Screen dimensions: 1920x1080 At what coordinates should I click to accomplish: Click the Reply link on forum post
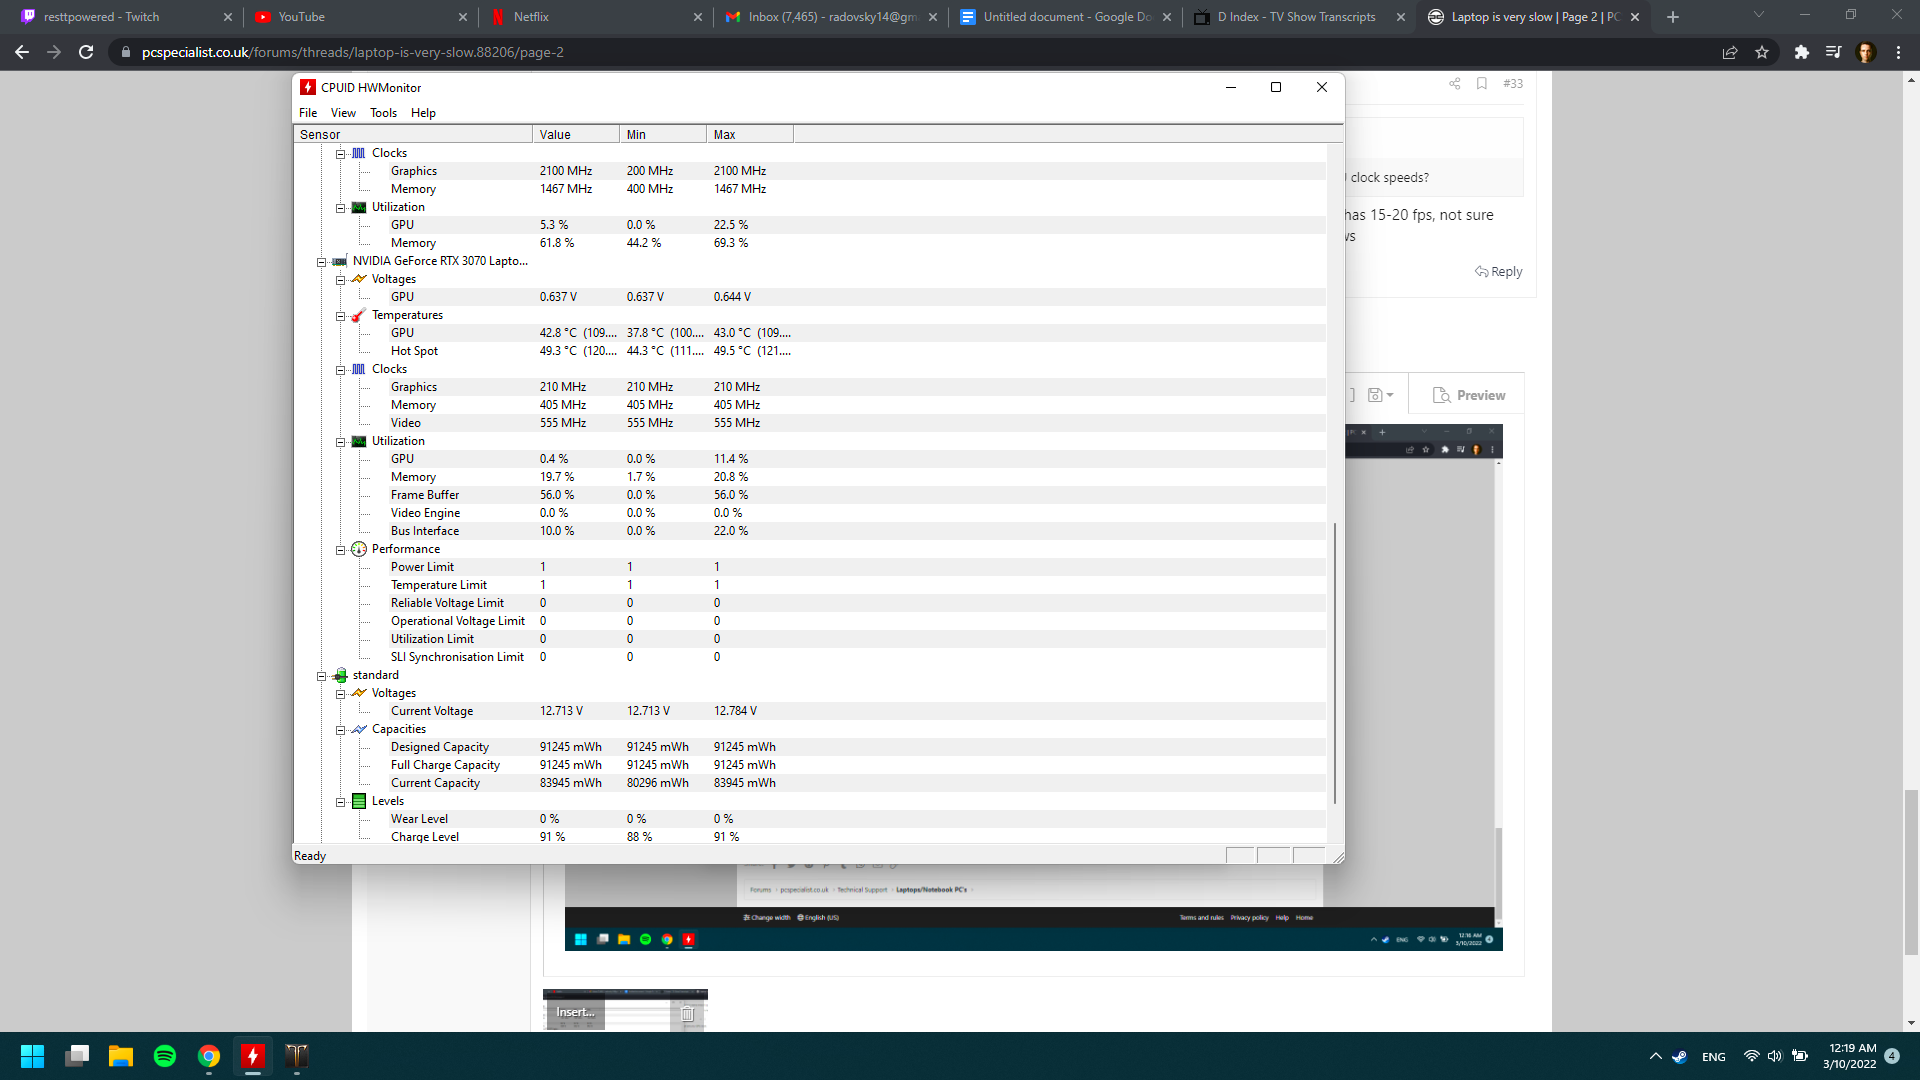pyautogui.click(x=1498, y=272)
